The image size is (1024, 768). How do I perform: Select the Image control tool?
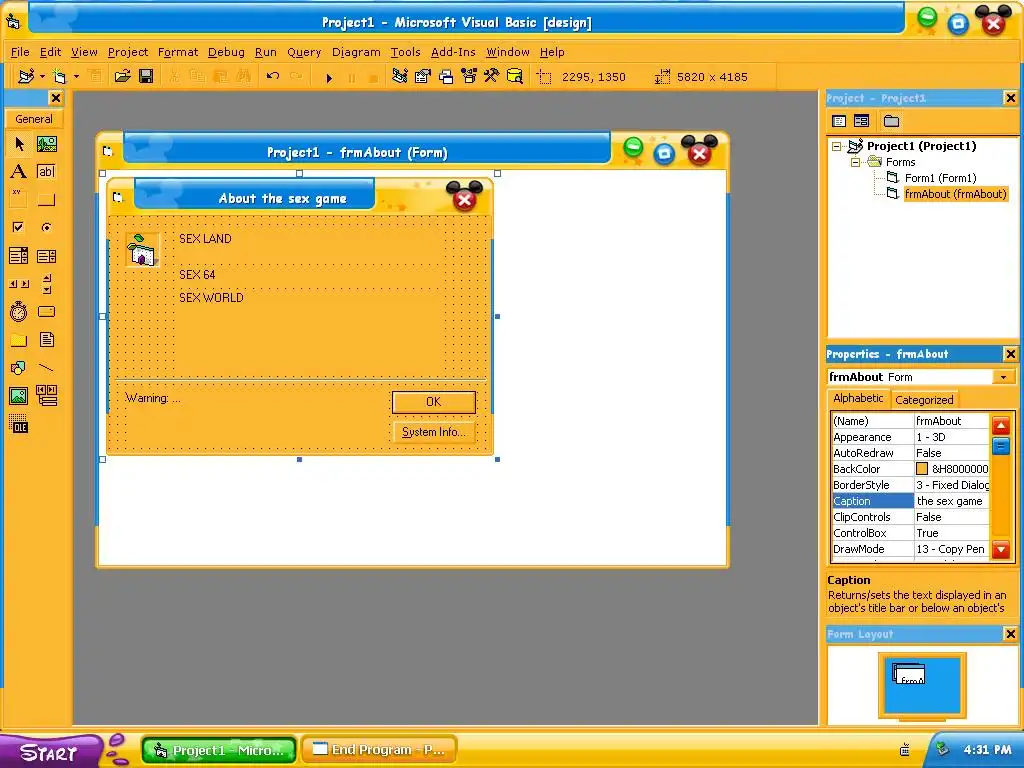pos(19,396)
